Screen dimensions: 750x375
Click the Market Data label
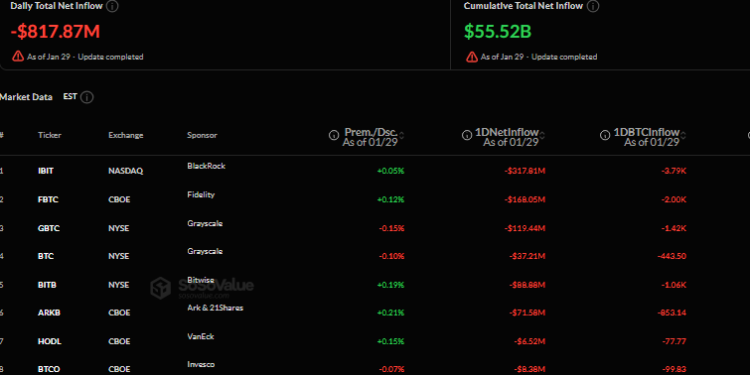click(26, 97)
